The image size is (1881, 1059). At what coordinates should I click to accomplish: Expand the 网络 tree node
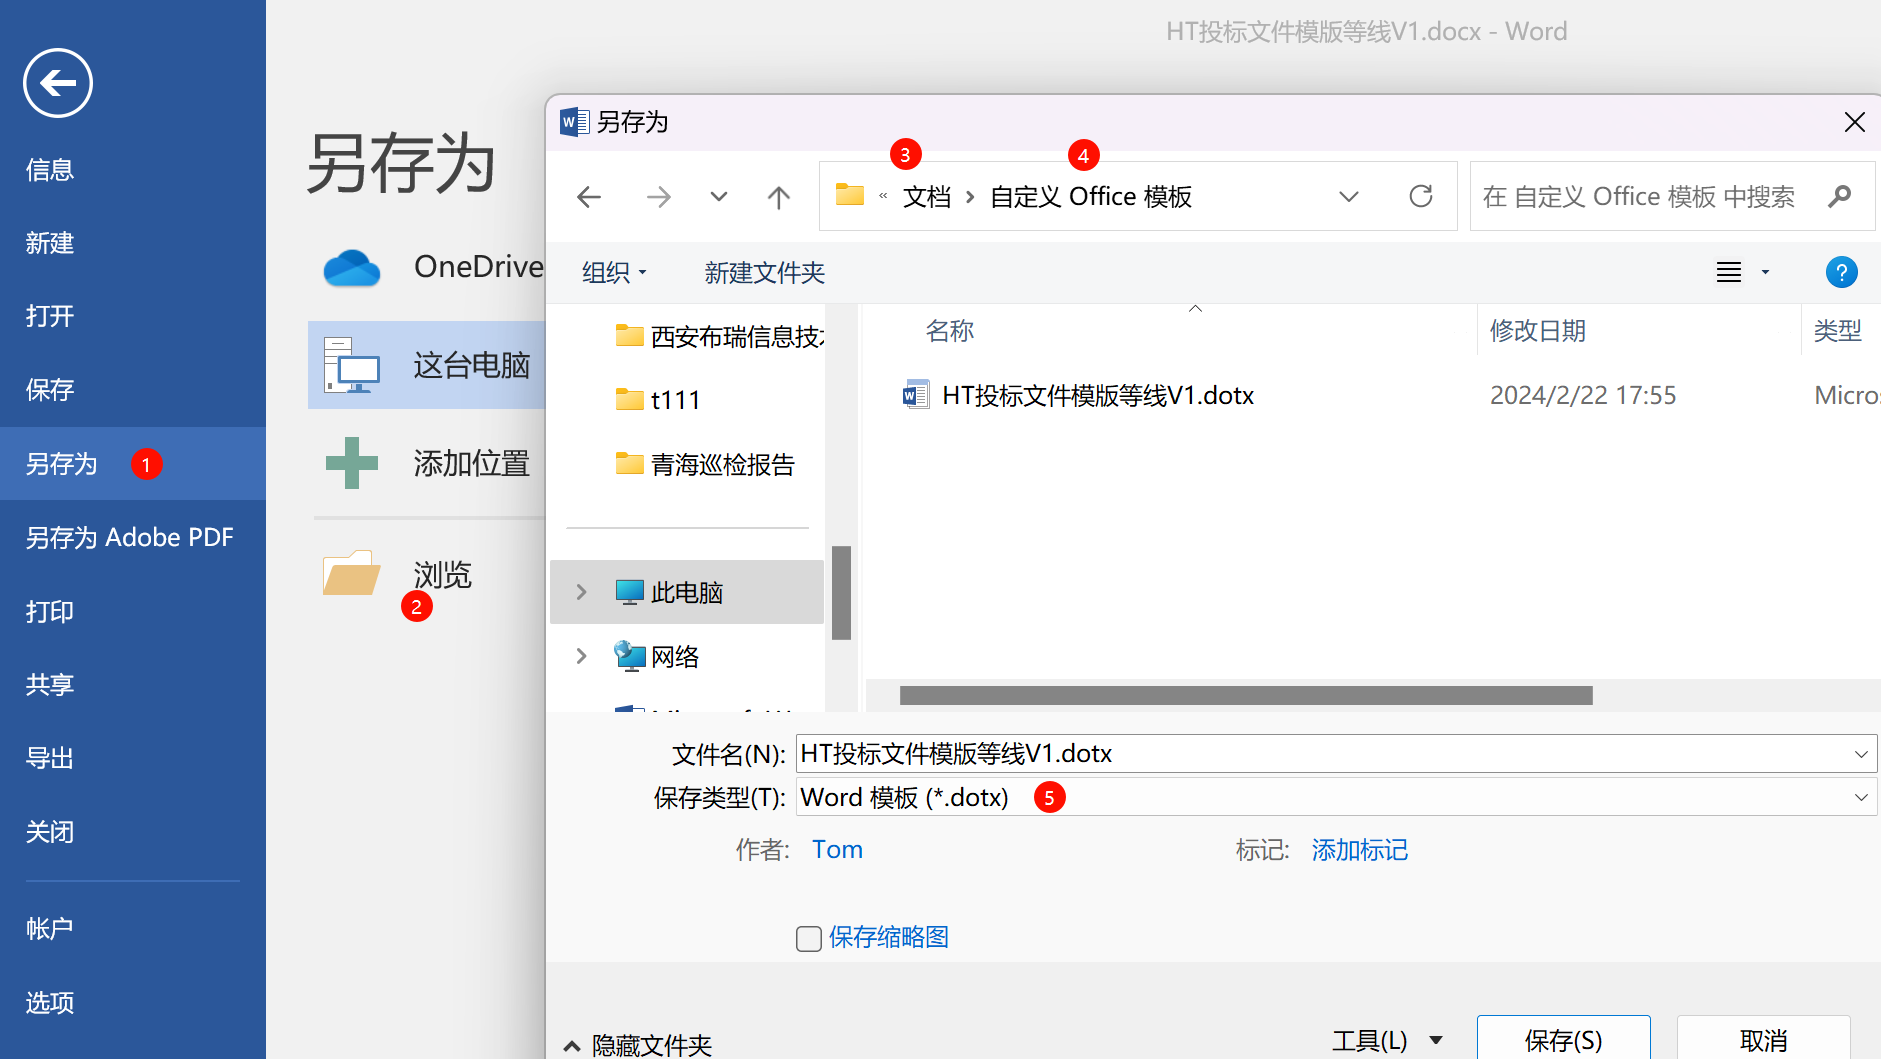[581, 656]
